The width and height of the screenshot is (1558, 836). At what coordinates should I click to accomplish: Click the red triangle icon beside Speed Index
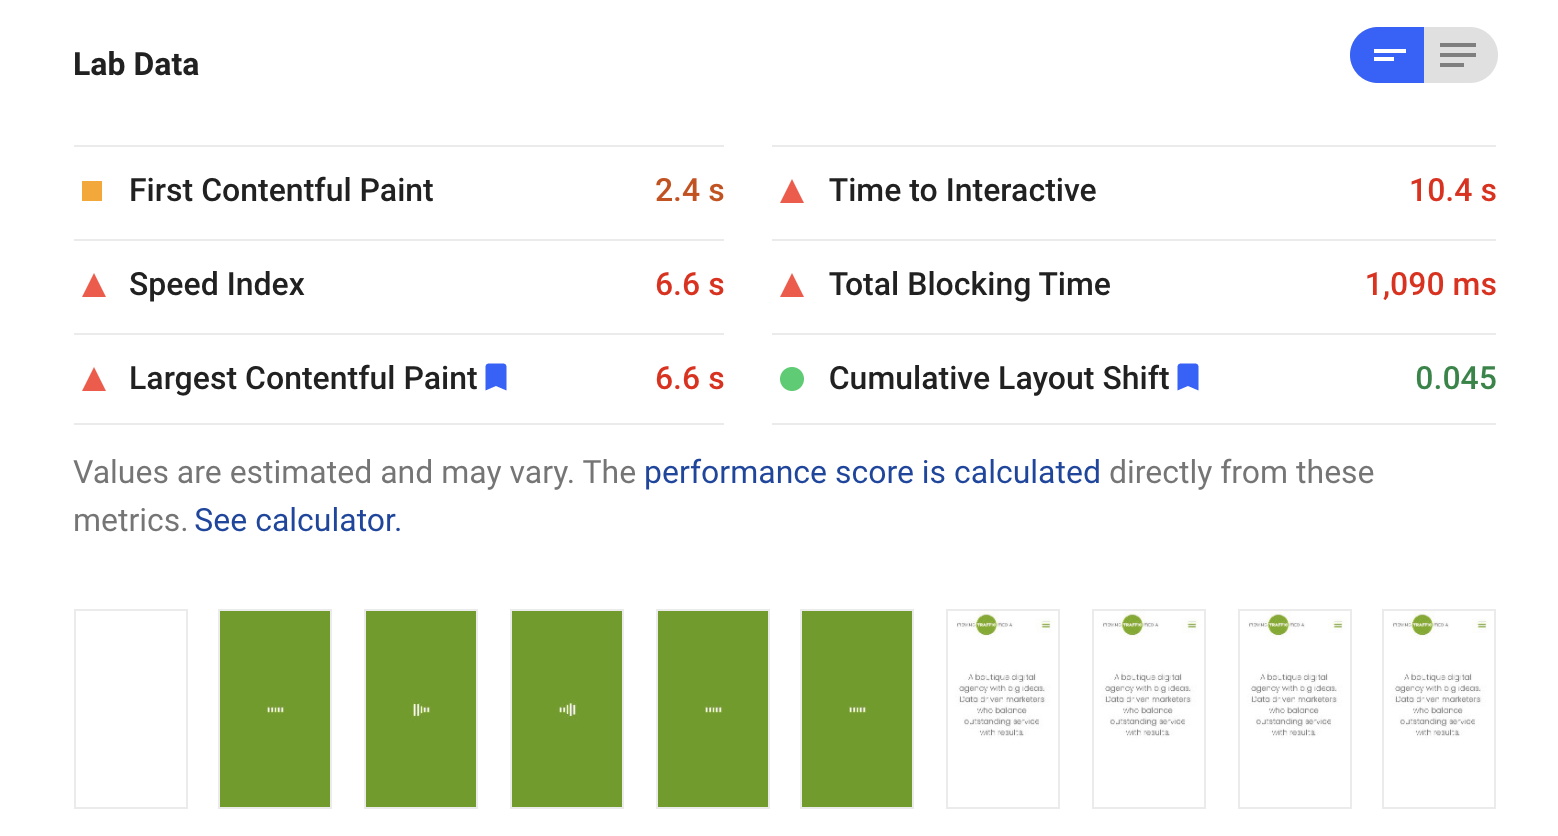click(x=92, y=285)
